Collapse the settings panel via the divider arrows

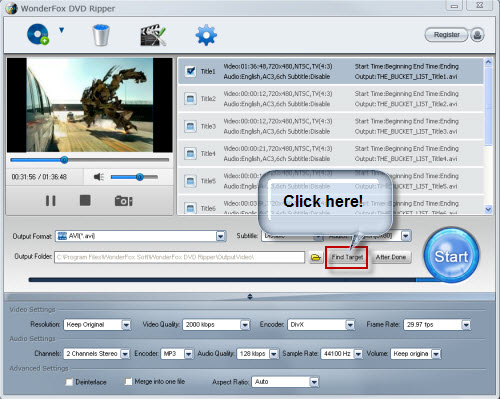(x=250, y=297)
